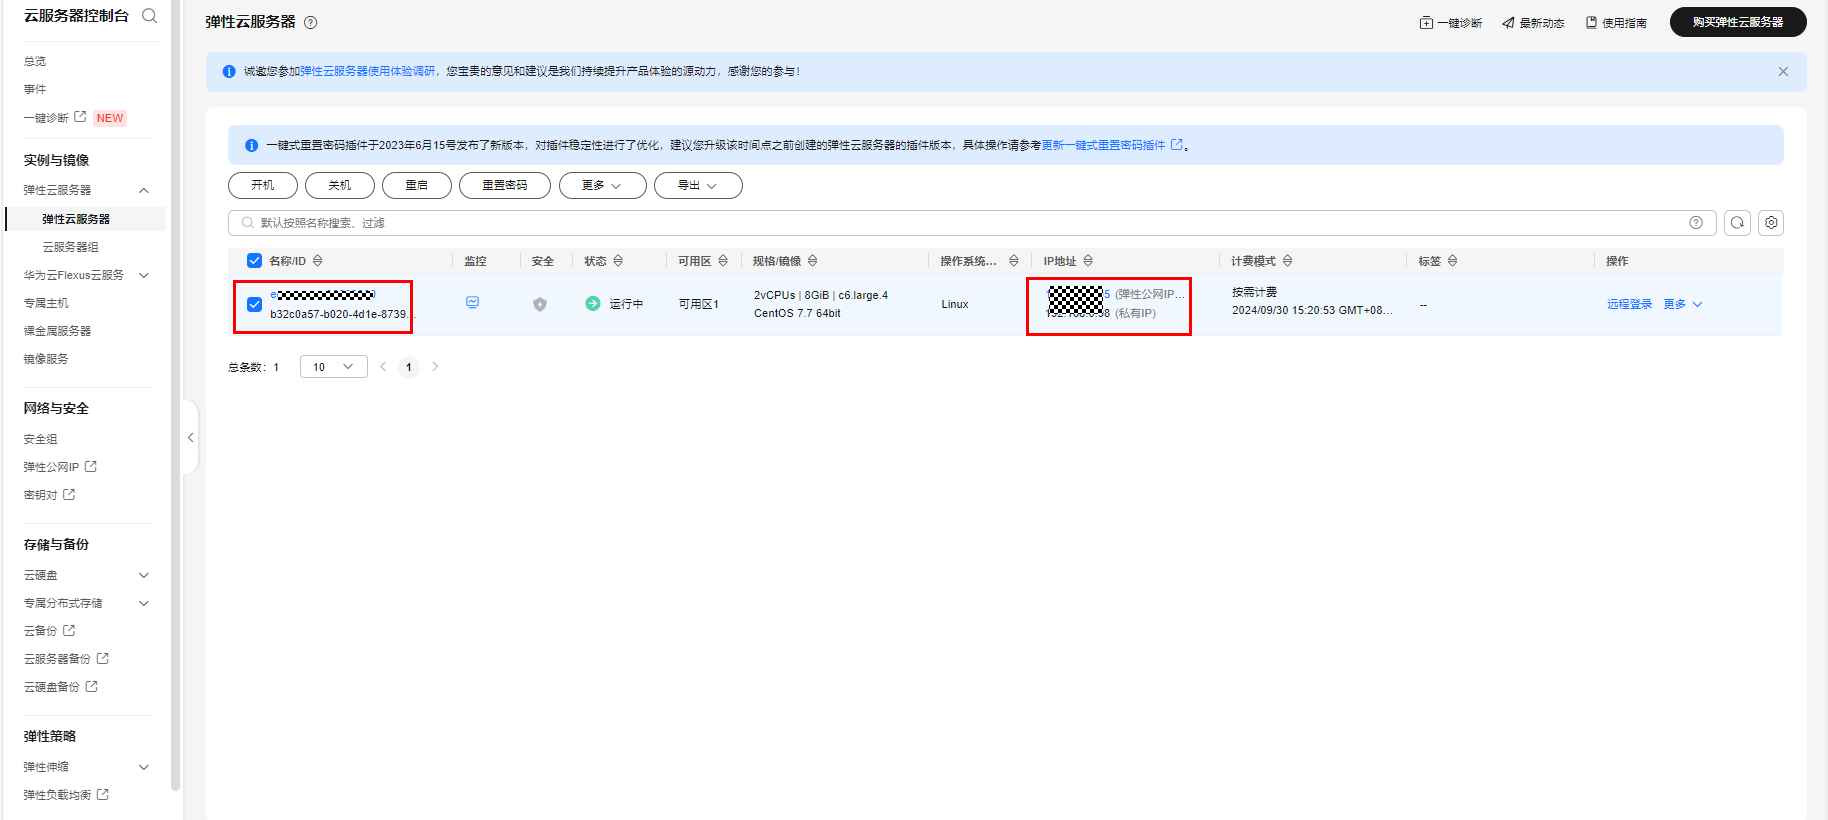Sort by 规格/镜像 column icon

813,261
